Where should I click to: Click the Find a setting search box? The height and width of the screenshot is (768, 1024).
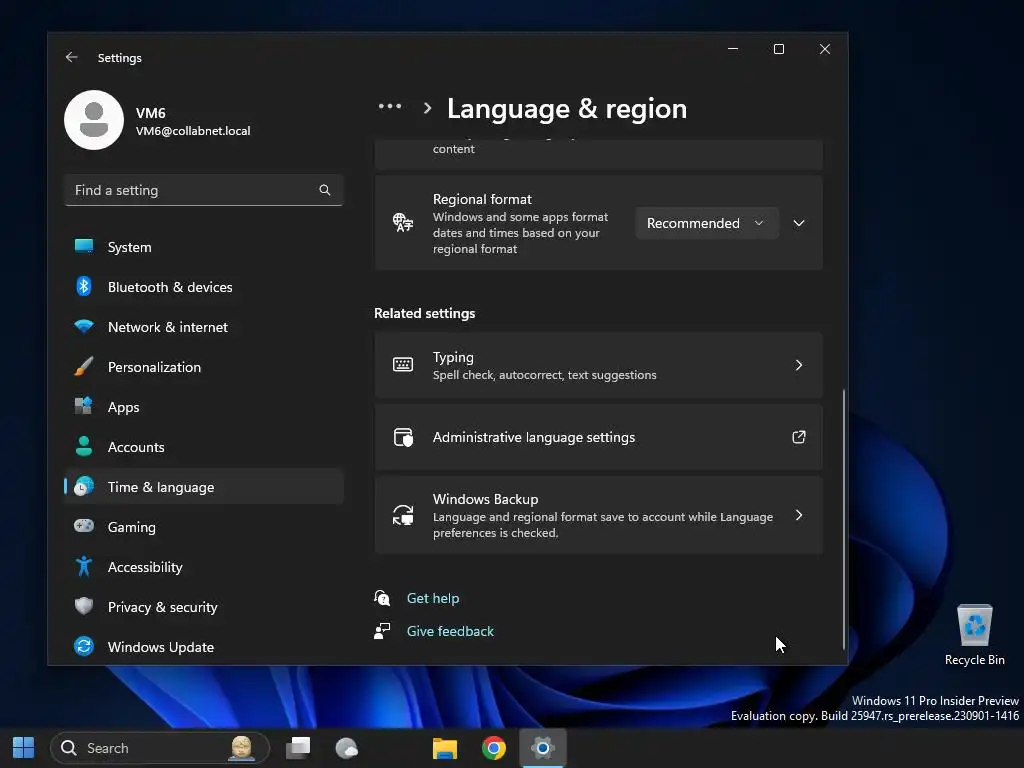coord(204,190)
